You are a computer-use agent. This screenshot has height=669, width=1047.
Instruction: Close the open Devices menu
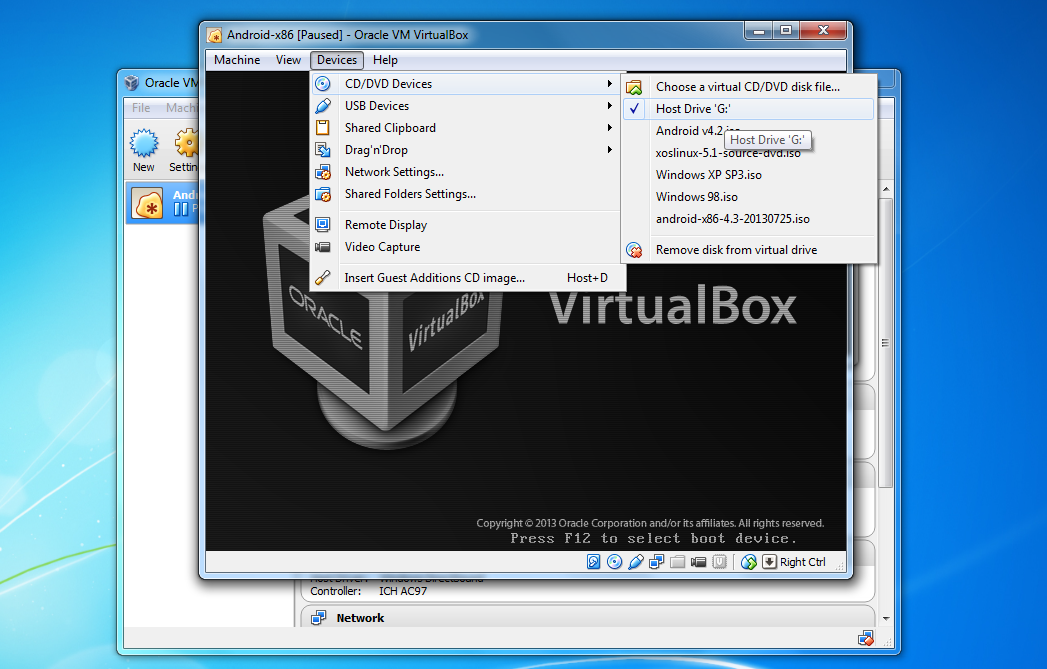[x=337, y=59]
